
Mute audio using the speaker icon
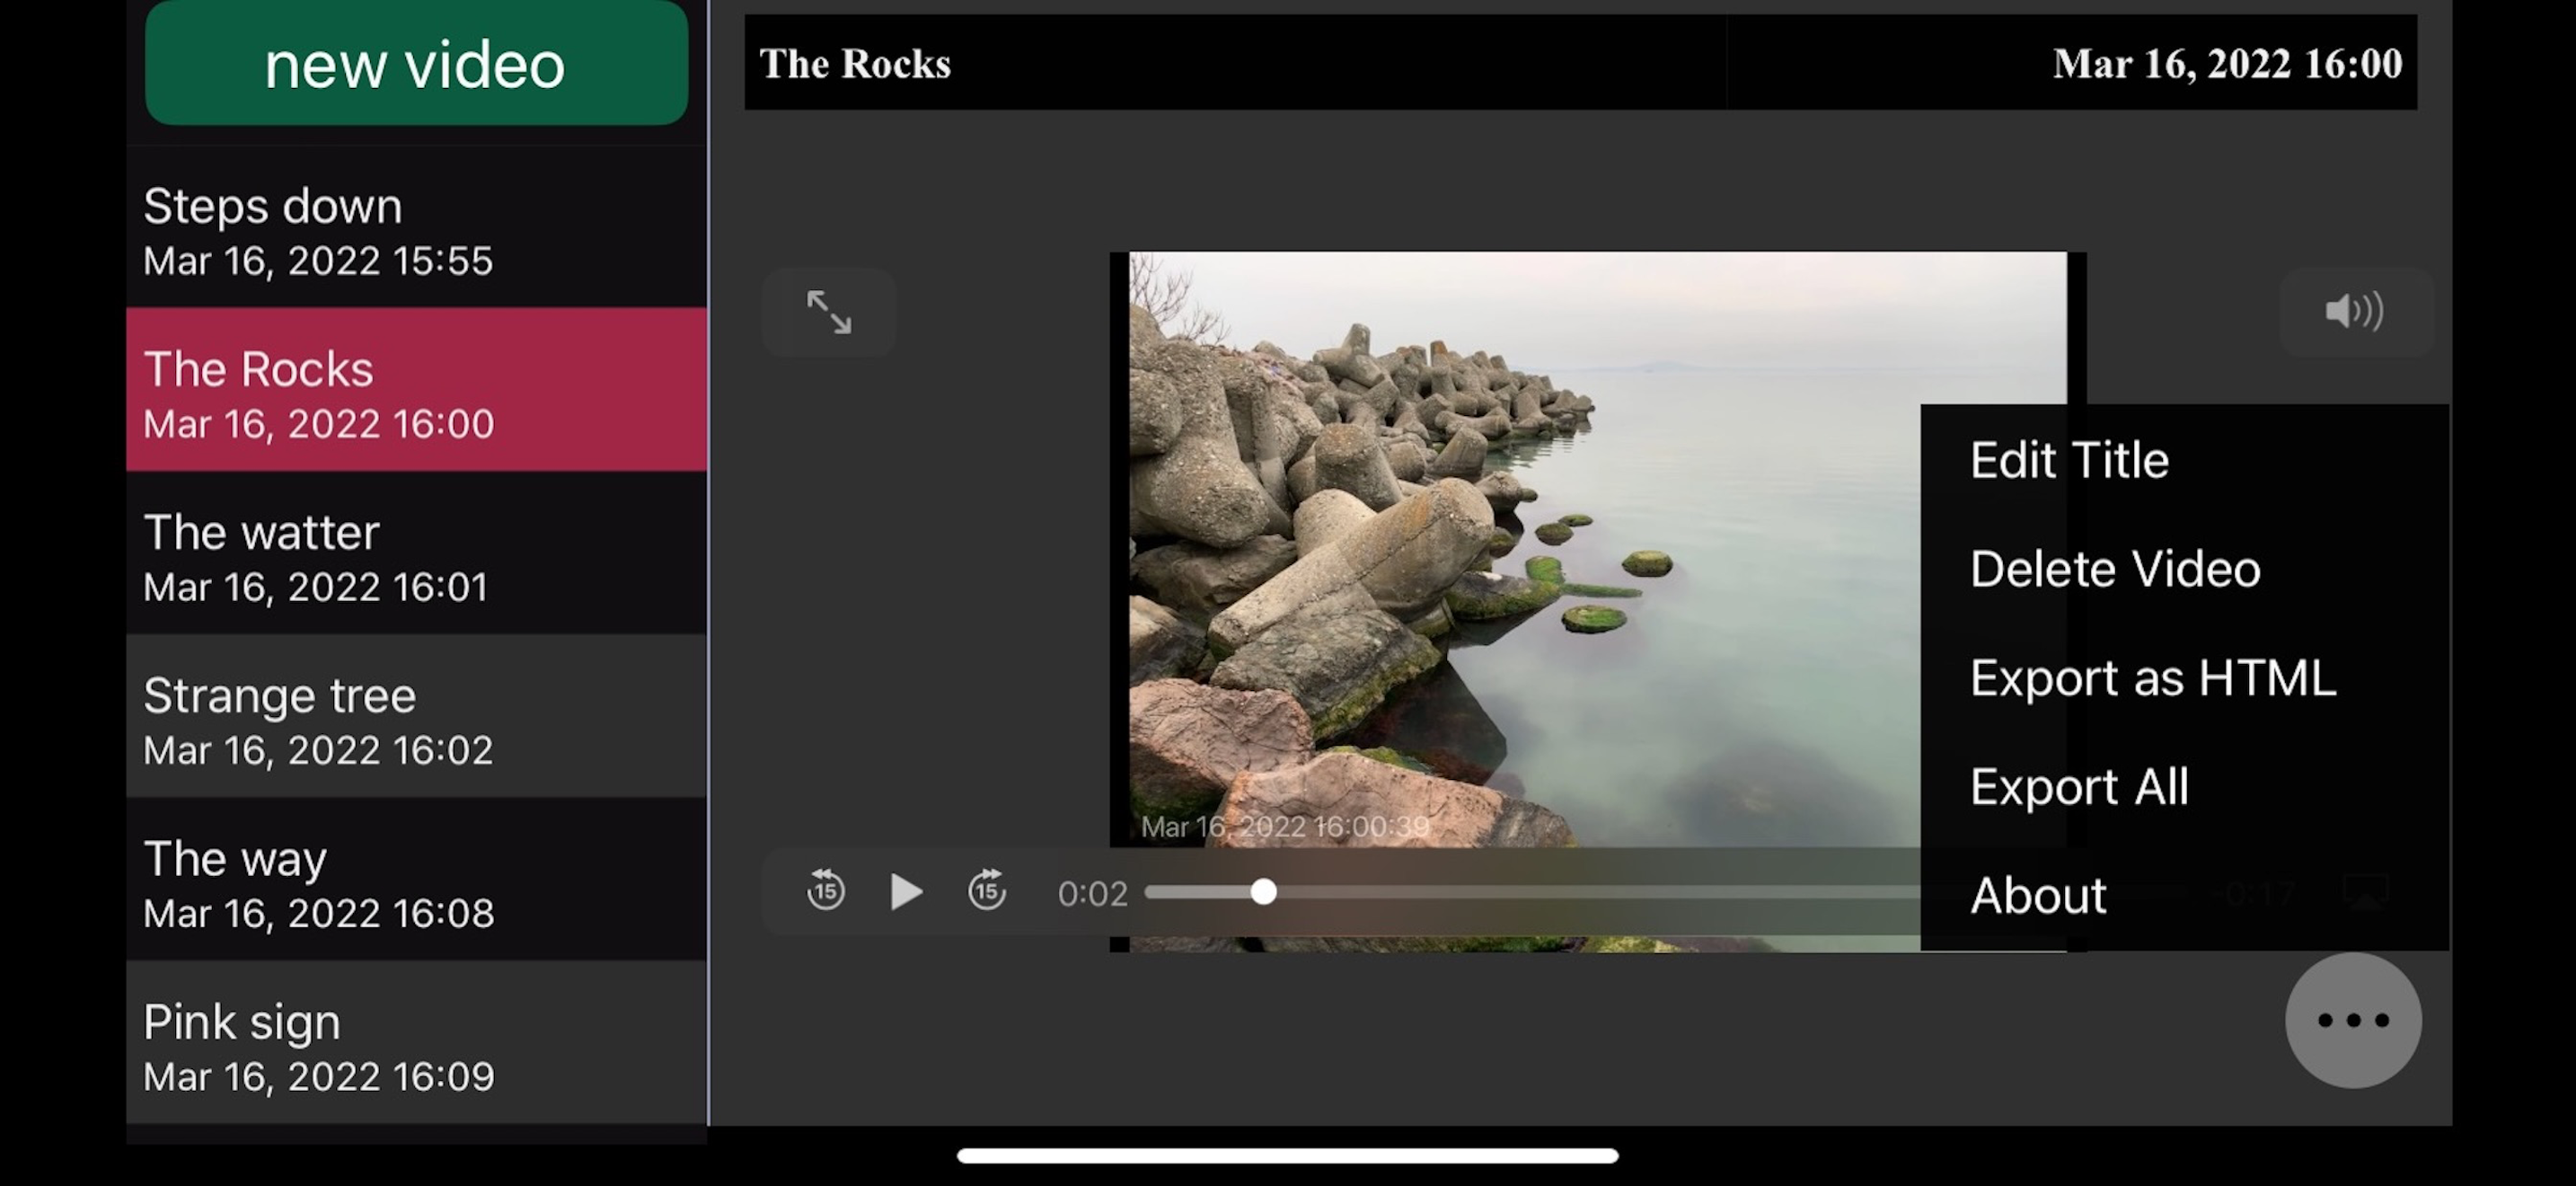click(2354, 312)
